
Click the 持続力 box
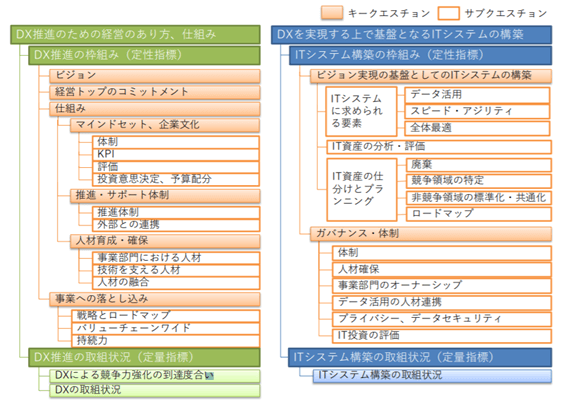click(x=165, y=340)
